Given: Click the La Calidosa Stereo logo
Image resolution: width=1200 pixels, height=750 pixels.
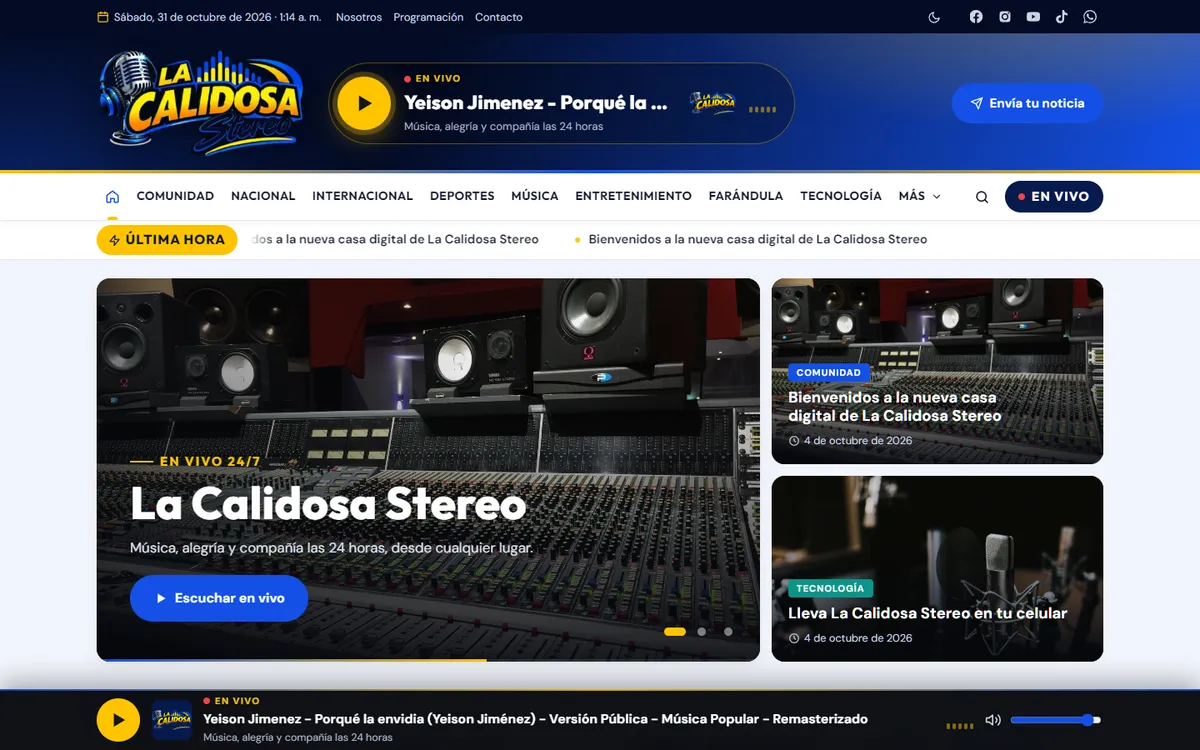Looking at the screenshot, I should click(x=201, y=103).
